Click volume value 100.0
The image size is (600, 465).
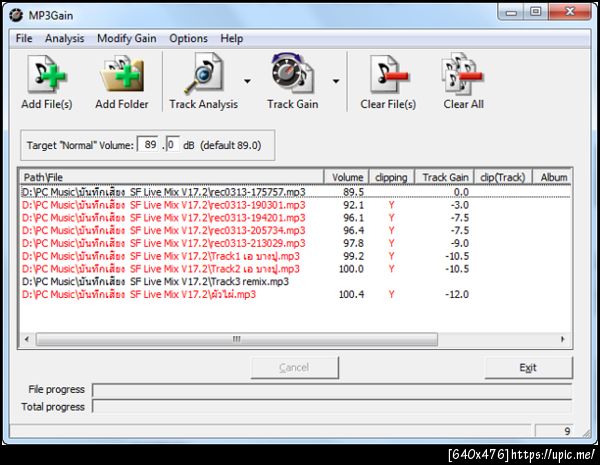[x=351, y=269]
